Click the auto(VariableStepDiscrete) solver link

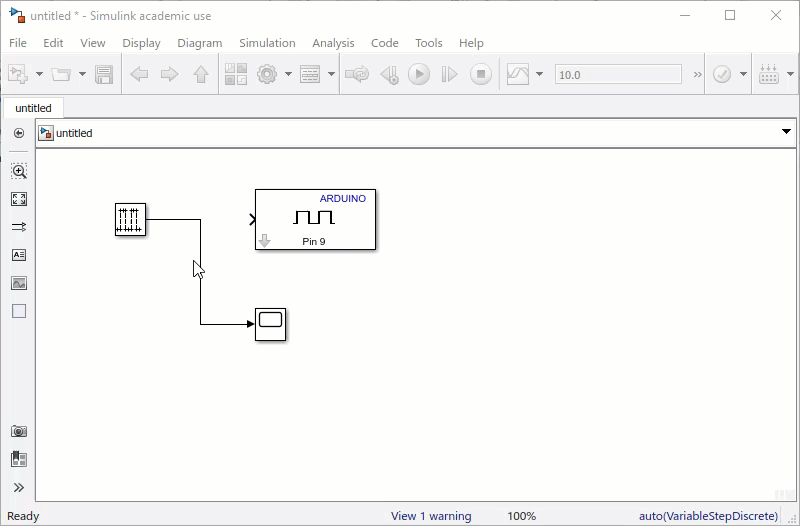pos(708,516)
